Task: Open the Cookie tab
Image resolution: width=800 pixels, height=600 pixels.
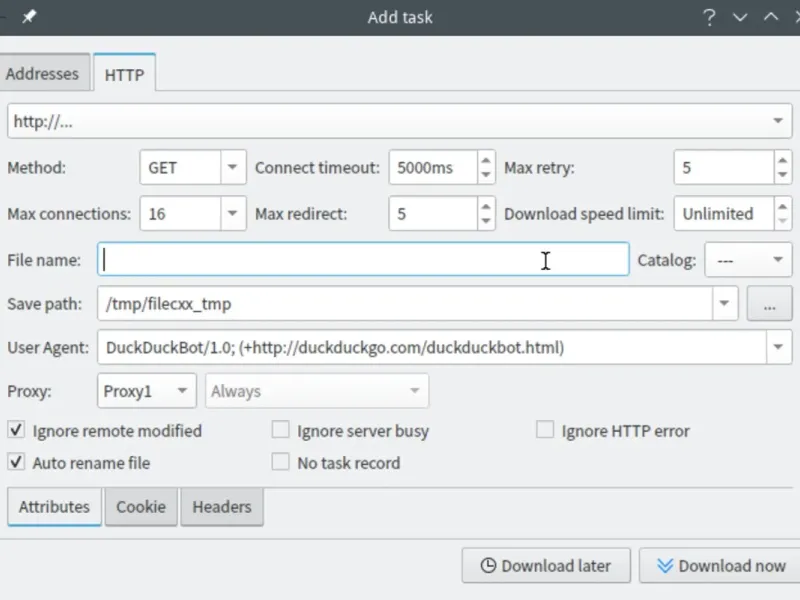Action: [141, 507]
